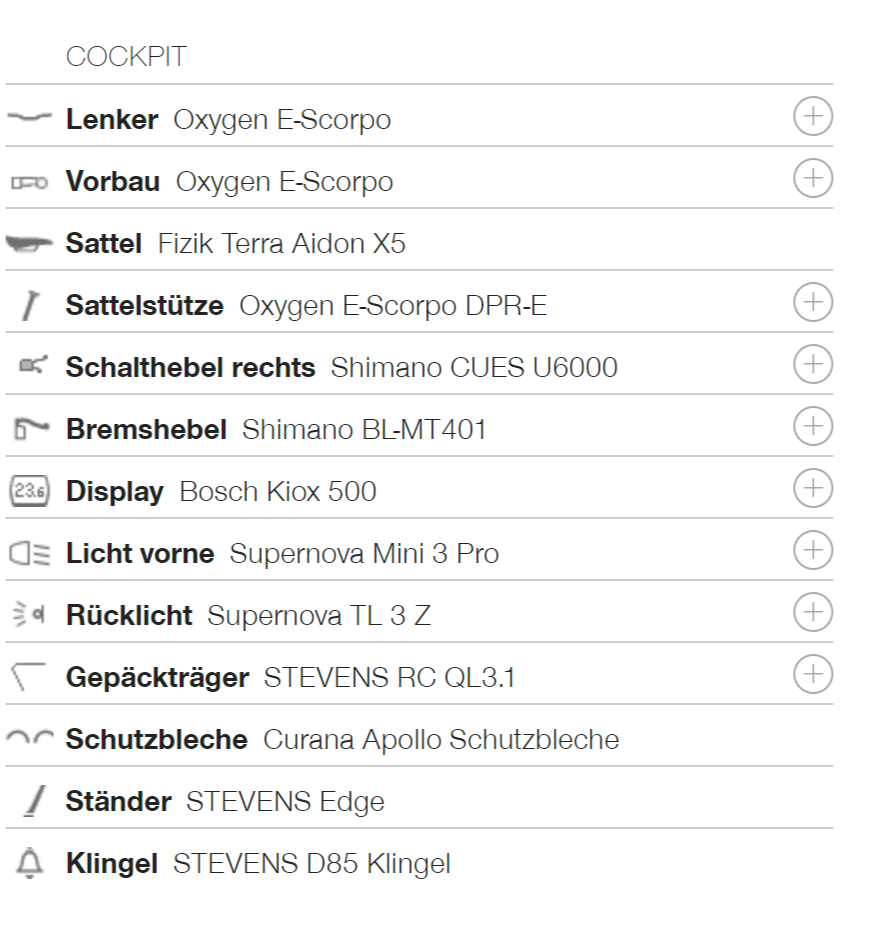Open Bremshebel Shimano BL-MT401 plus button
The image size is (891, 949).
tap(813, 425)
